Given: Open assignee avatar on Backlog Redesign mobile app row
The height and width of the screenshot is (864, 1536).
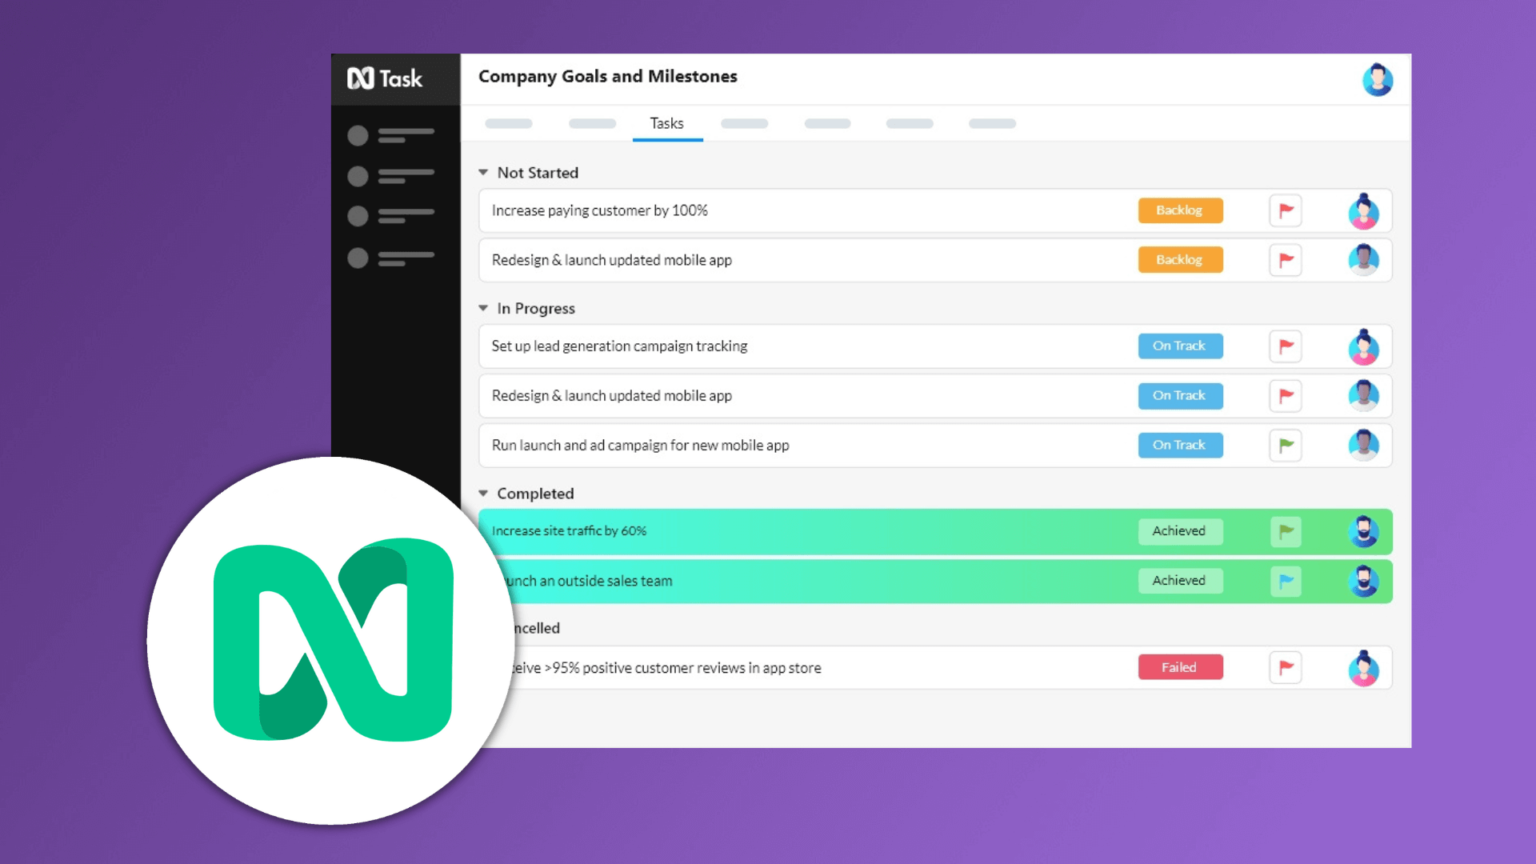Looking at the screenshot, I should (1363, 260).
